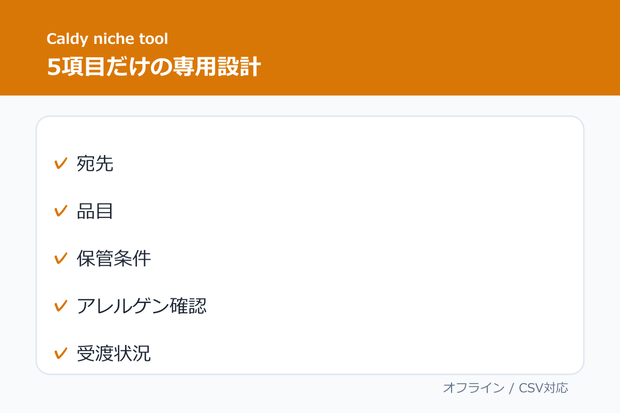Select the 宛先 list item text
The image size is (620, 413).
(x=95, y=163)
